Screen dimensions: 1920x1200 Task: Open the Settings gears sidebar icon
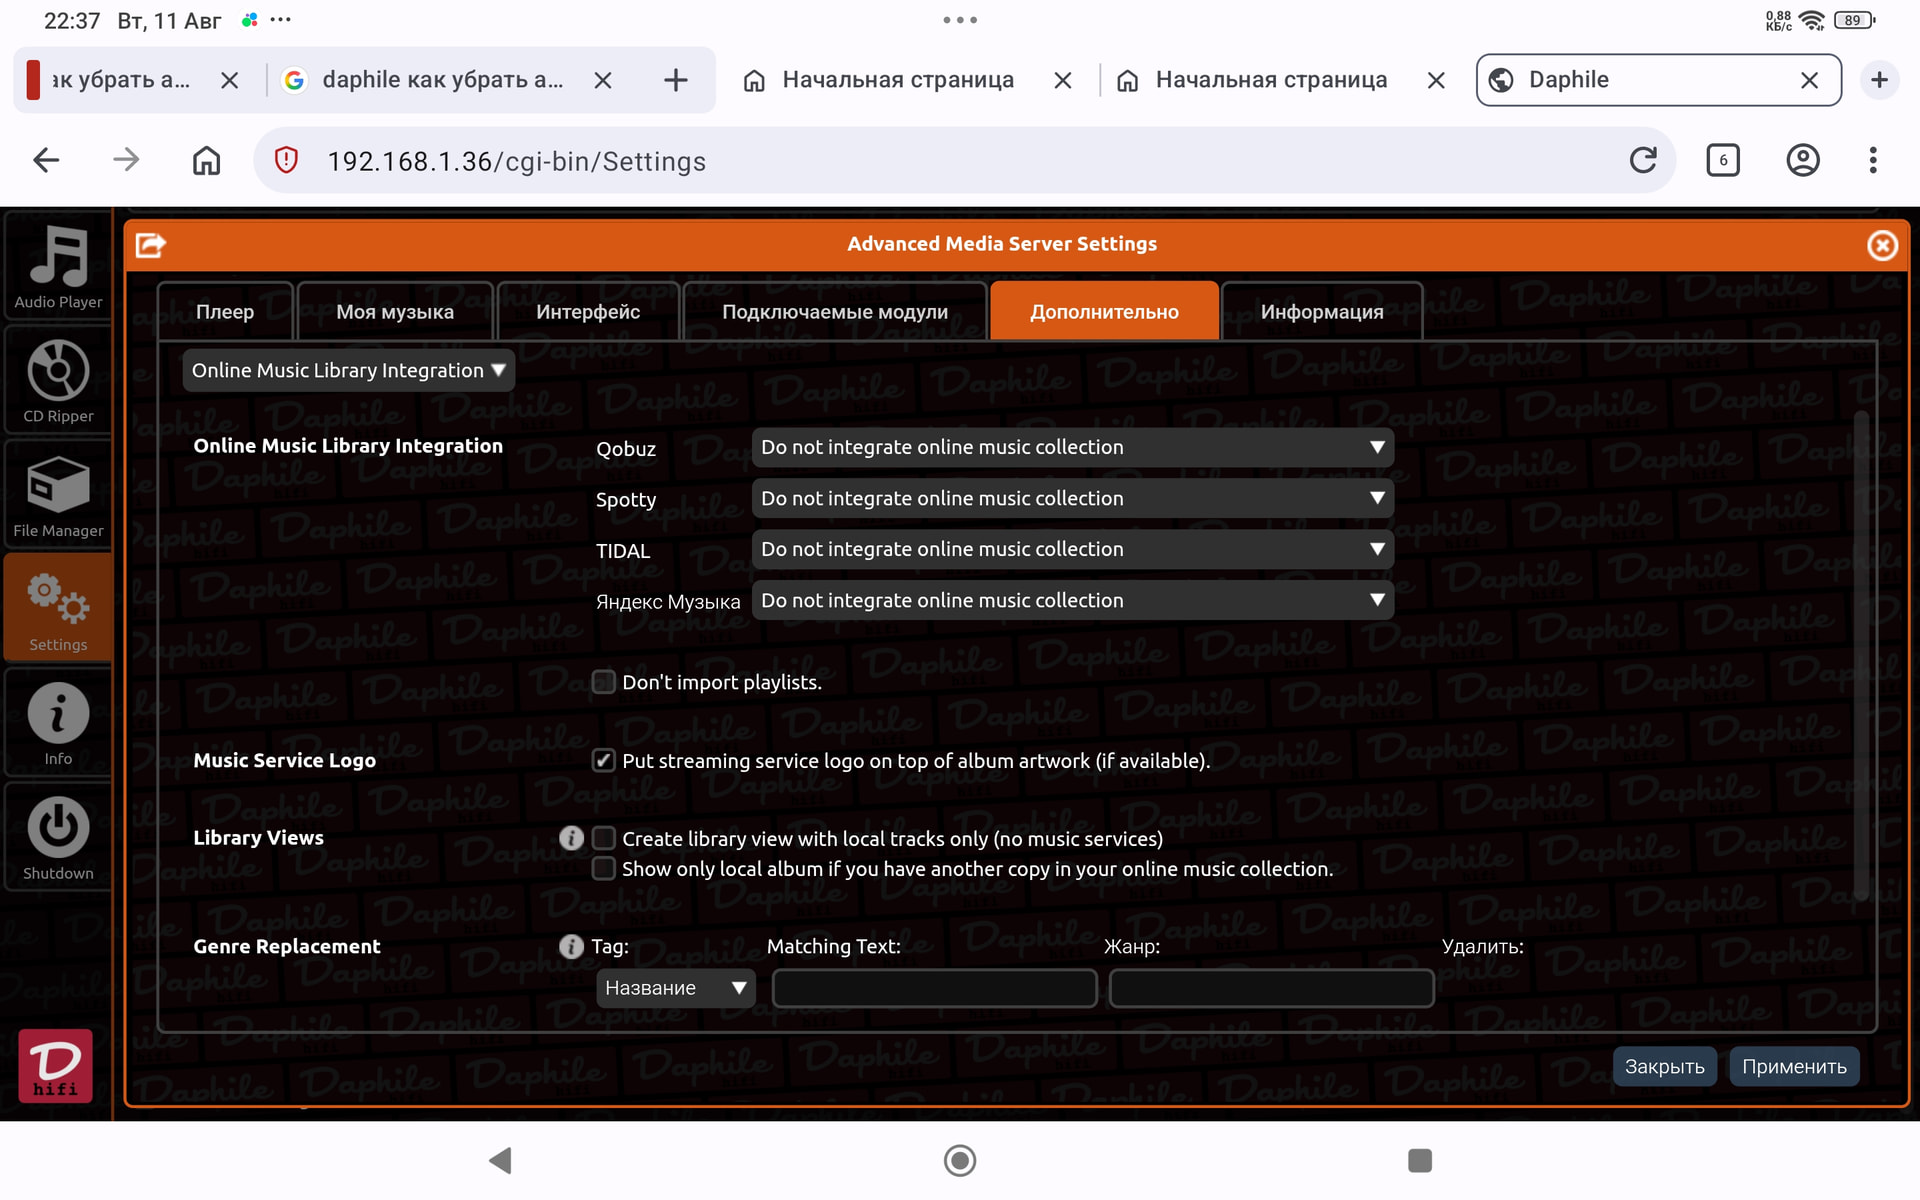[x=58, y=608]
